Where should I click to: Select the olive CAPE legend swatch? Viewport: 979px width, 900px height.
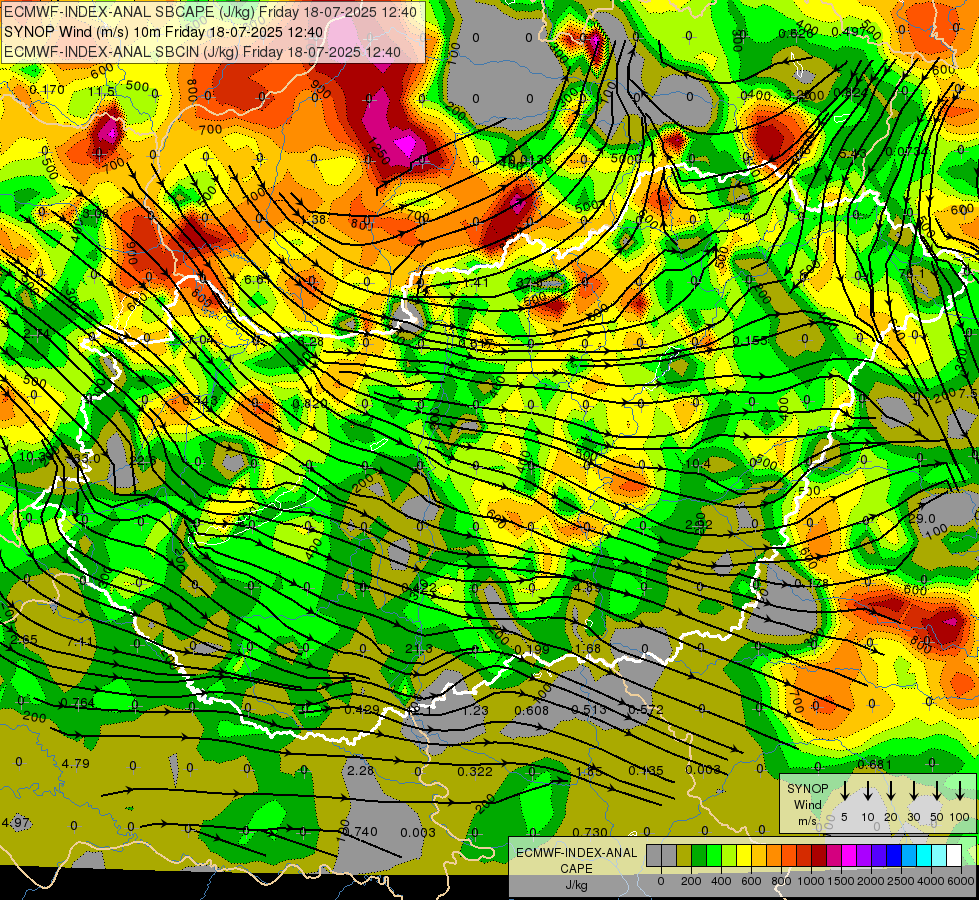click(x=684, y=855)
